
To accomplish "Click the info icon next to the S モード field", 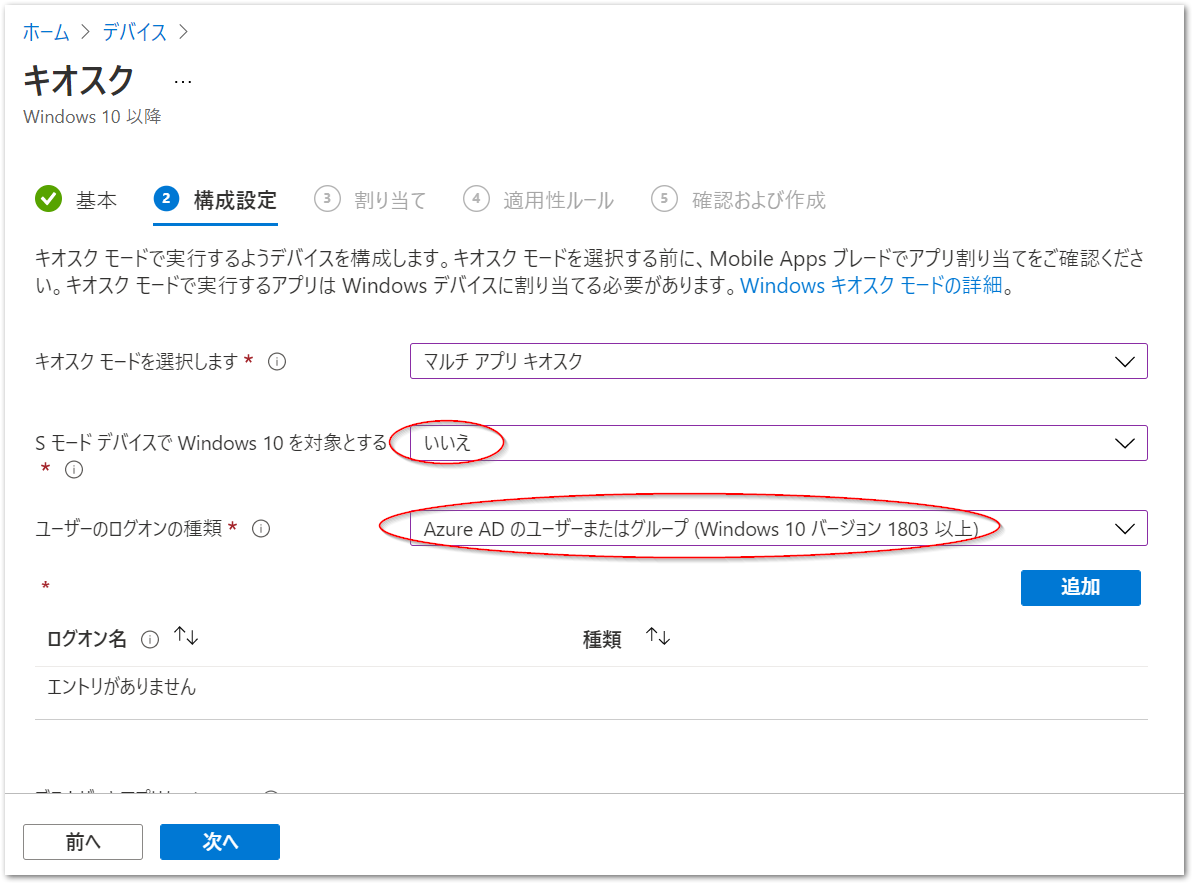I will (74, 470).
